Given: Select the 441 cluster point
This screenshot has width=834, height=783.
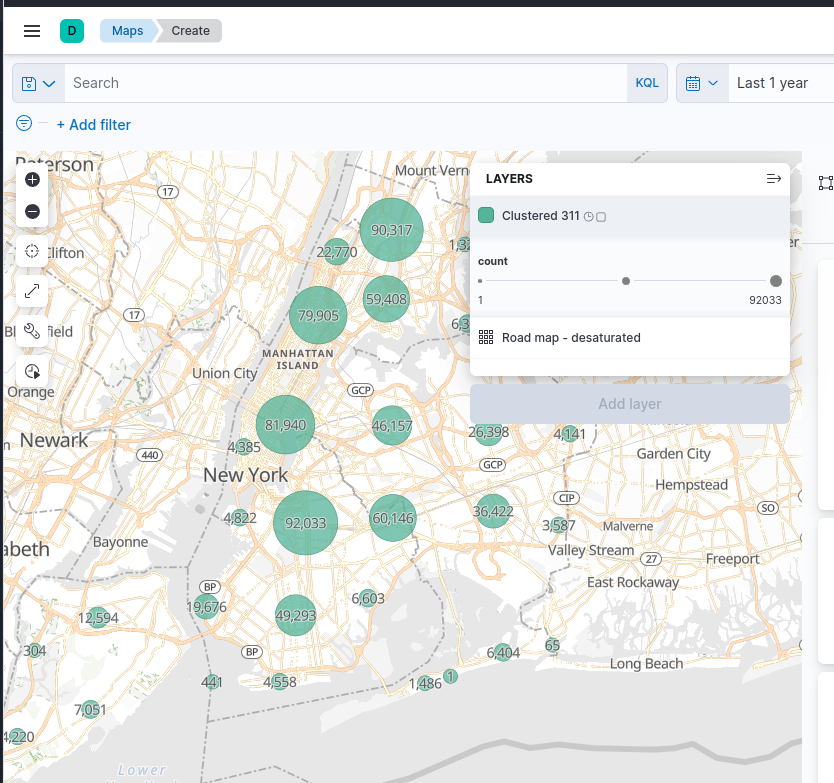Looking at the screenshot, I should (x=212, y=682).
